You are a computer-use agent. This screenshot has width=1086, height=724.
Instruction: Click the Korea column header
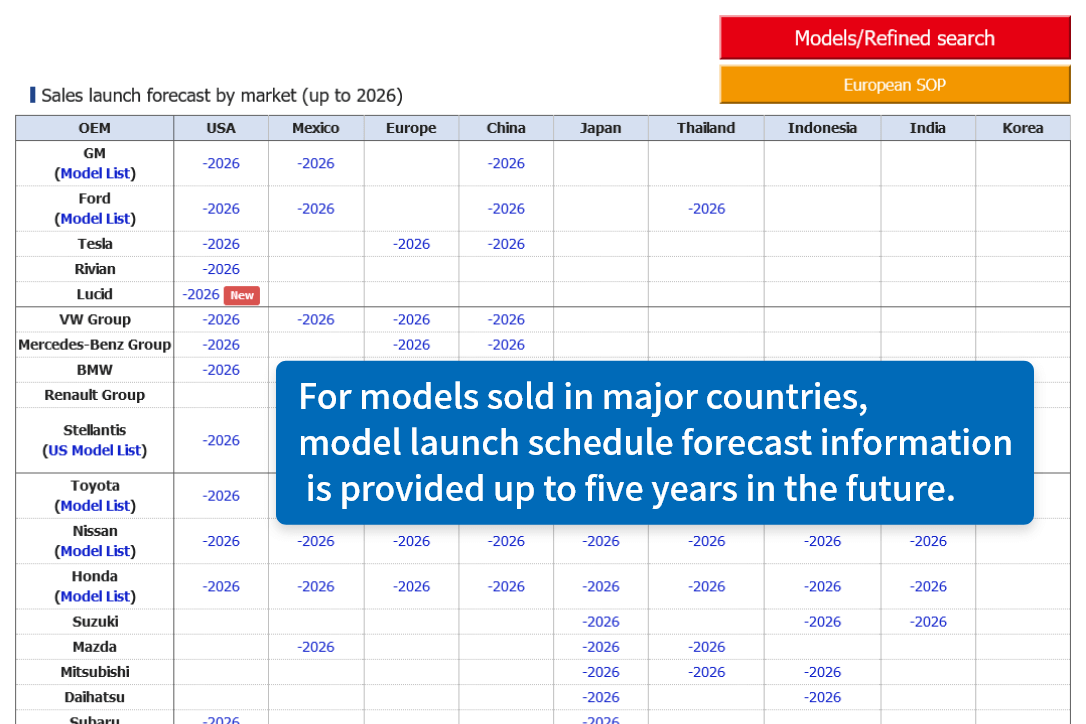click(x=1023, y=128)
